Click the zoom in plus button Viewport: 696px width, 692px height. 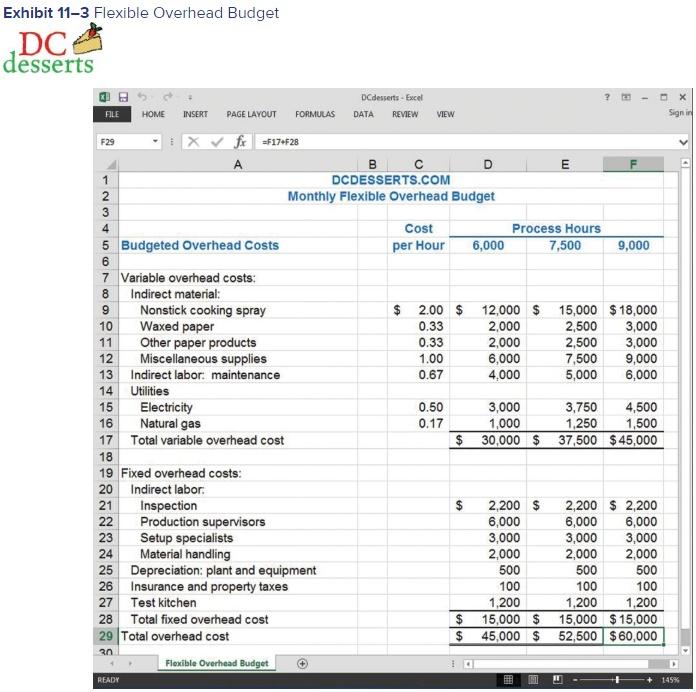[649, 680]
